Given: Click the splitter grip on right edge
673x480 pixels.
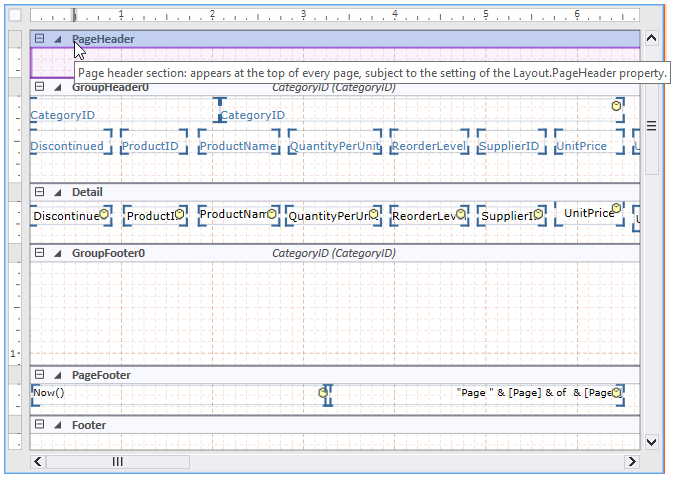Looking at the screenshot, I should pos(651,126).
